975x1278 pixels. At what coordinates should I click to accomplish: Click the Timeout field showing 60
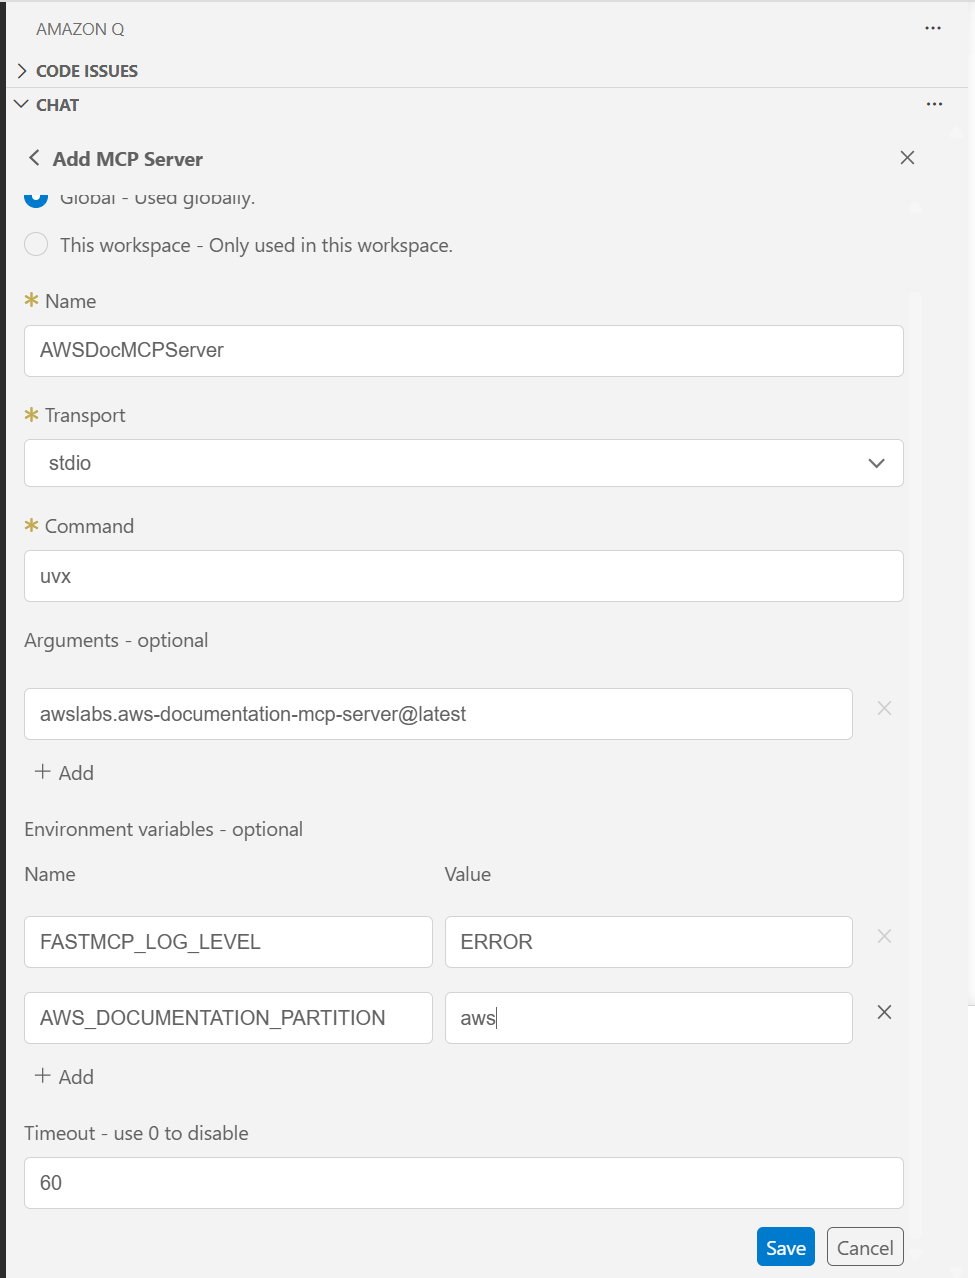click(x=464, y=1183)
